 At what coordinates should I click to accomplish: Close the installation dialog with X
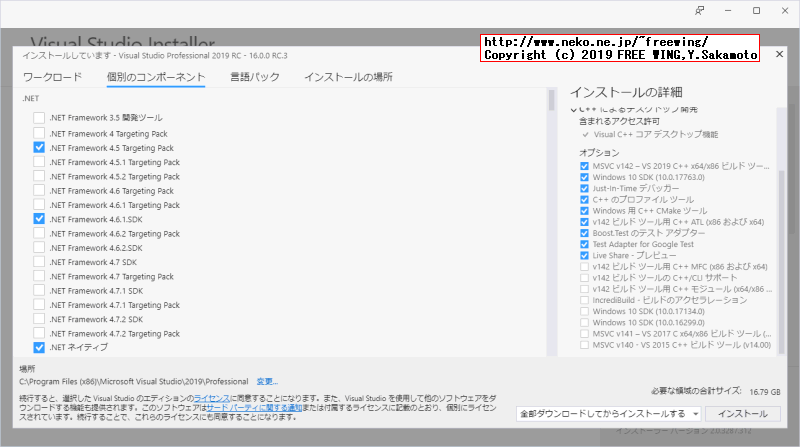point(779,54)
